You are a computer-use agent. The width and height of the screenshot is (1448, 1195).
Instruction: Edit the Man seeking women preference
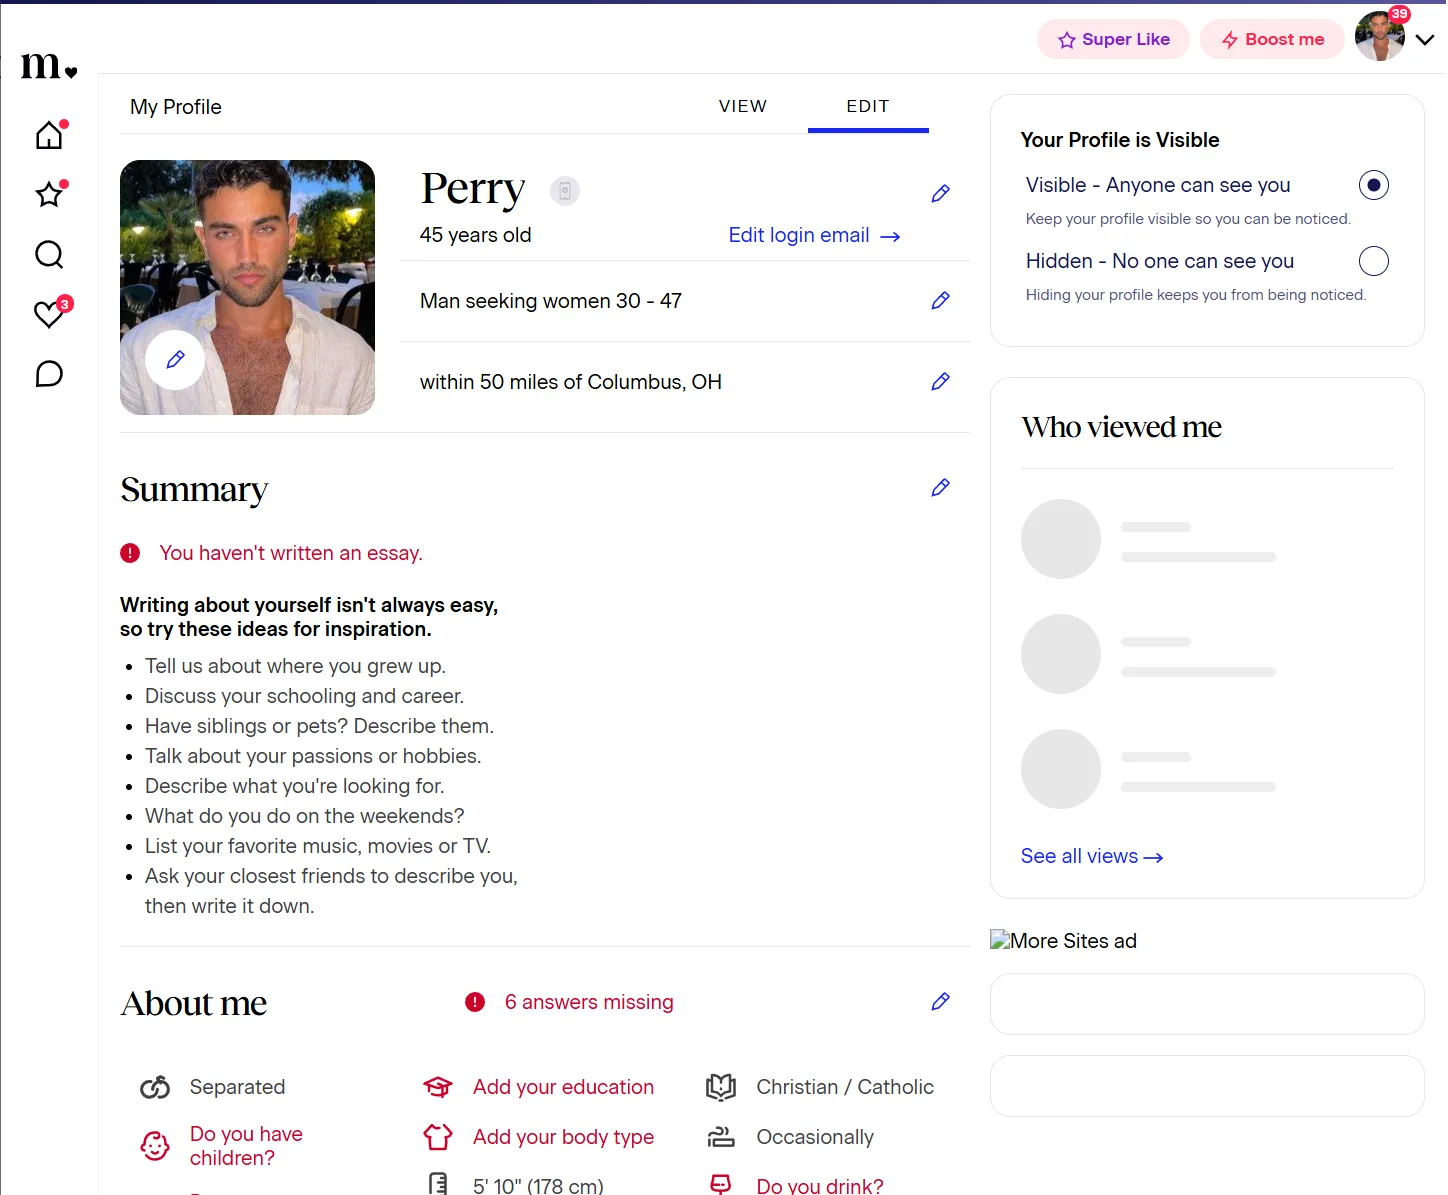point(940,301)
